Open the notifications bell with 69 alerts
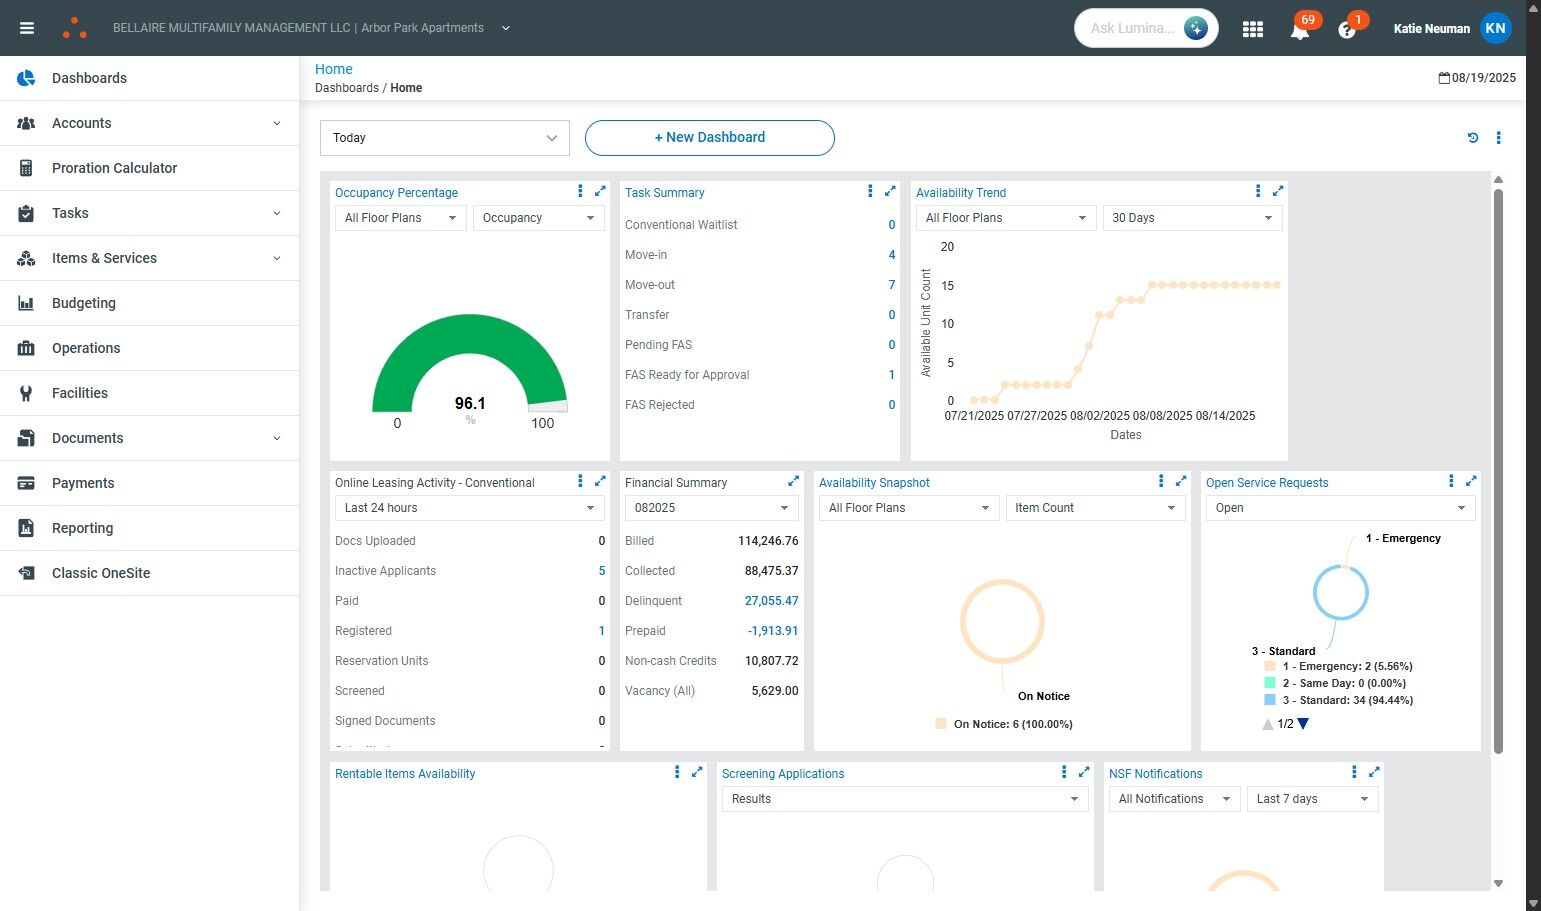The width and height of the screenshot is (1541, 911). (1299, 30)
